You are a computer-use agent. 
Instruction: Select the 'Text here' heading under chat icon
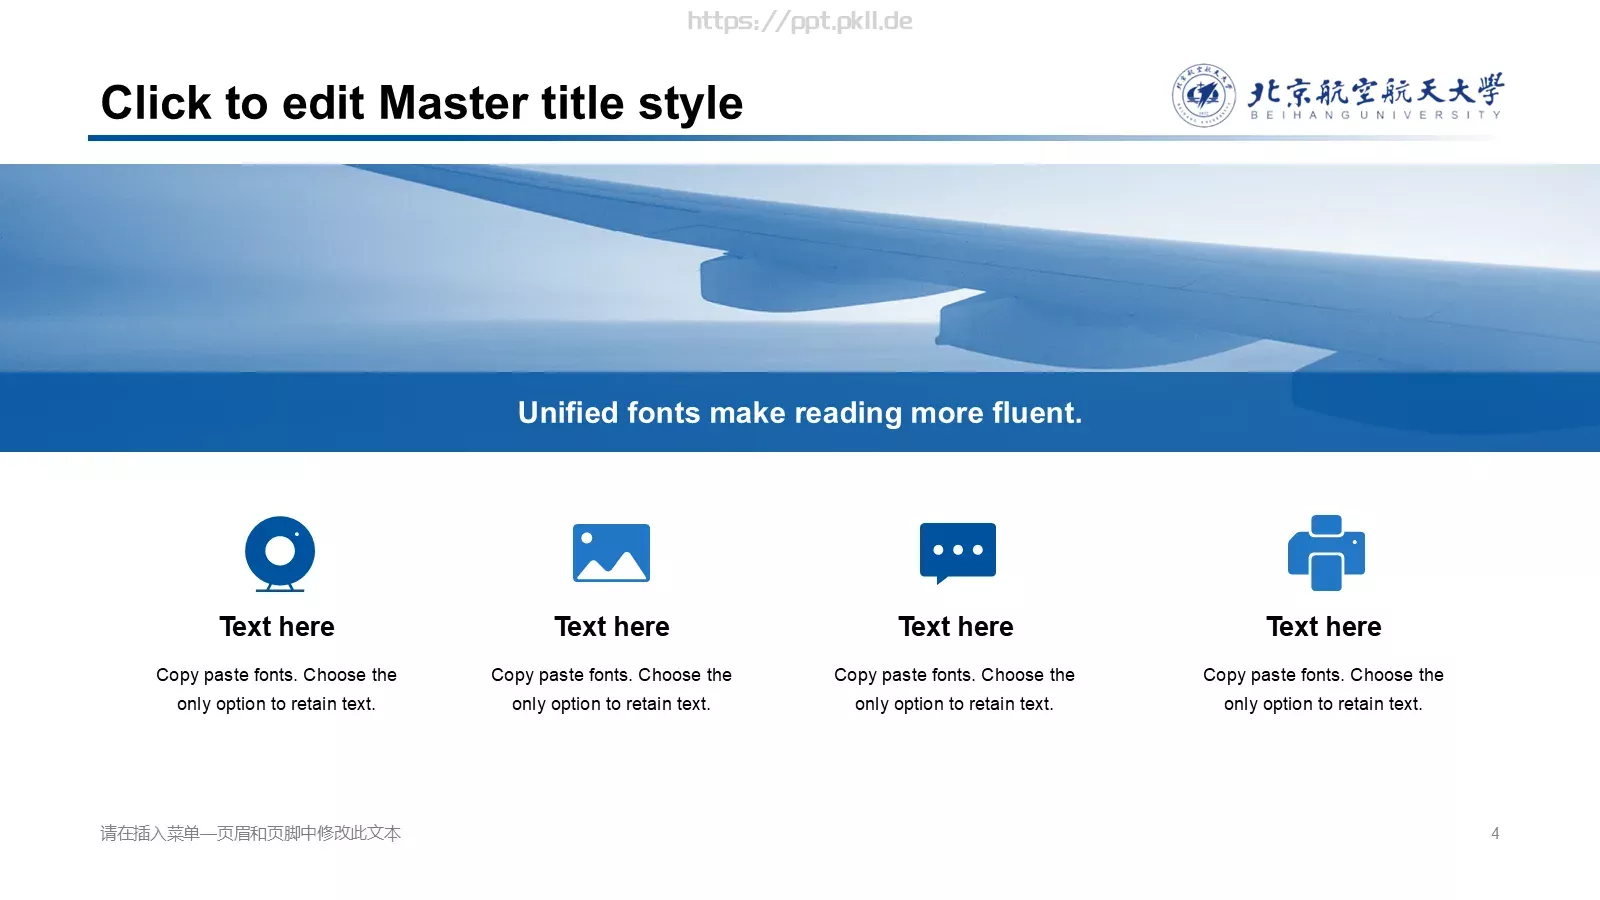956,627
